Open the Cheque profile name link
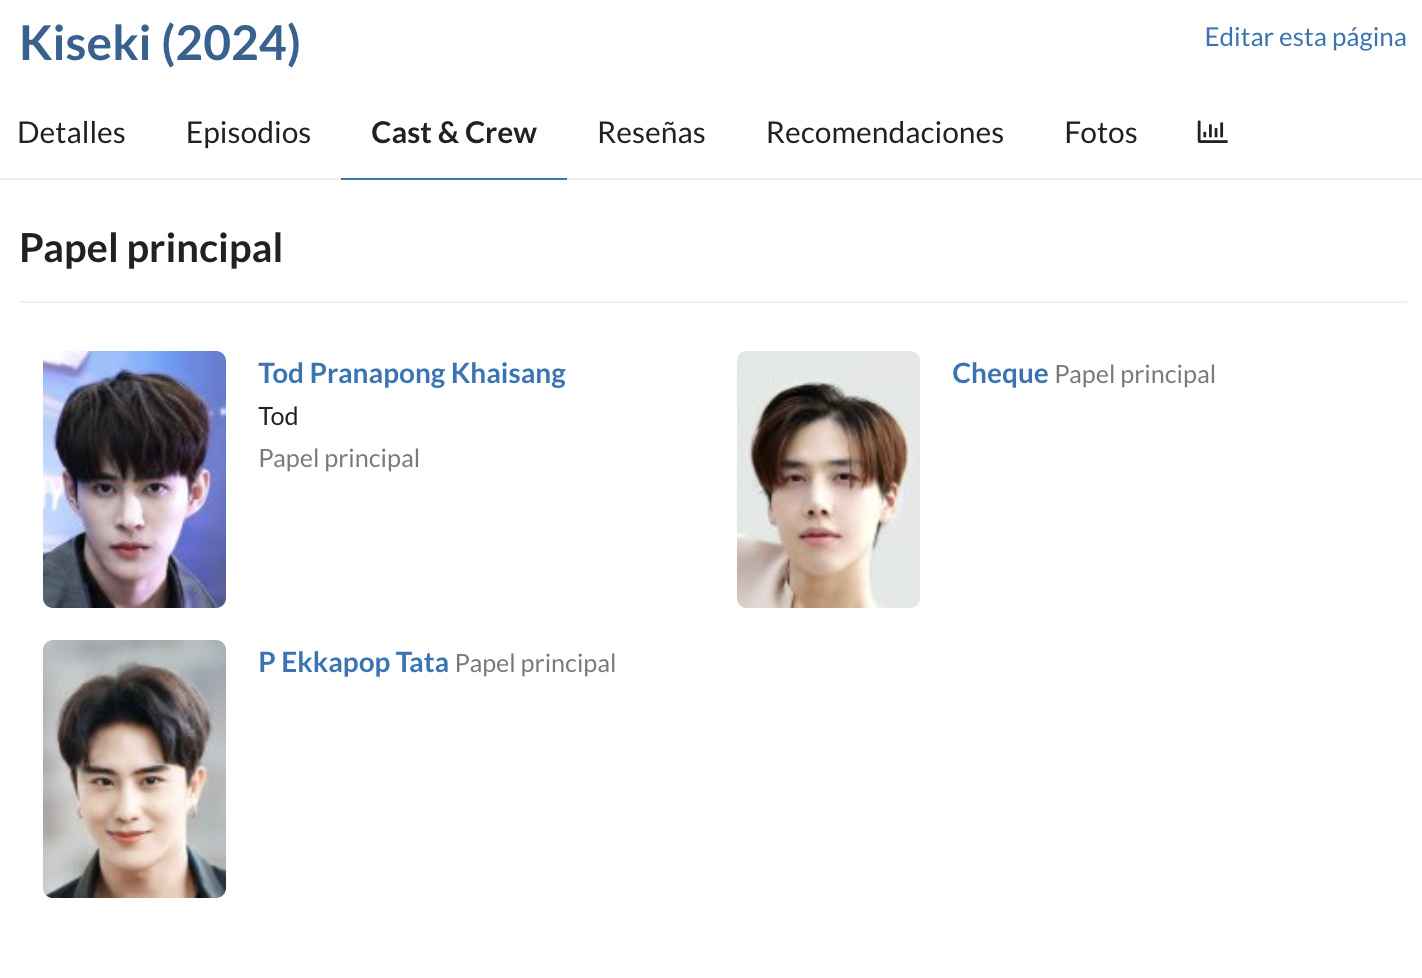The height and width of the screenshot is (978, 1422). (999, 374)
